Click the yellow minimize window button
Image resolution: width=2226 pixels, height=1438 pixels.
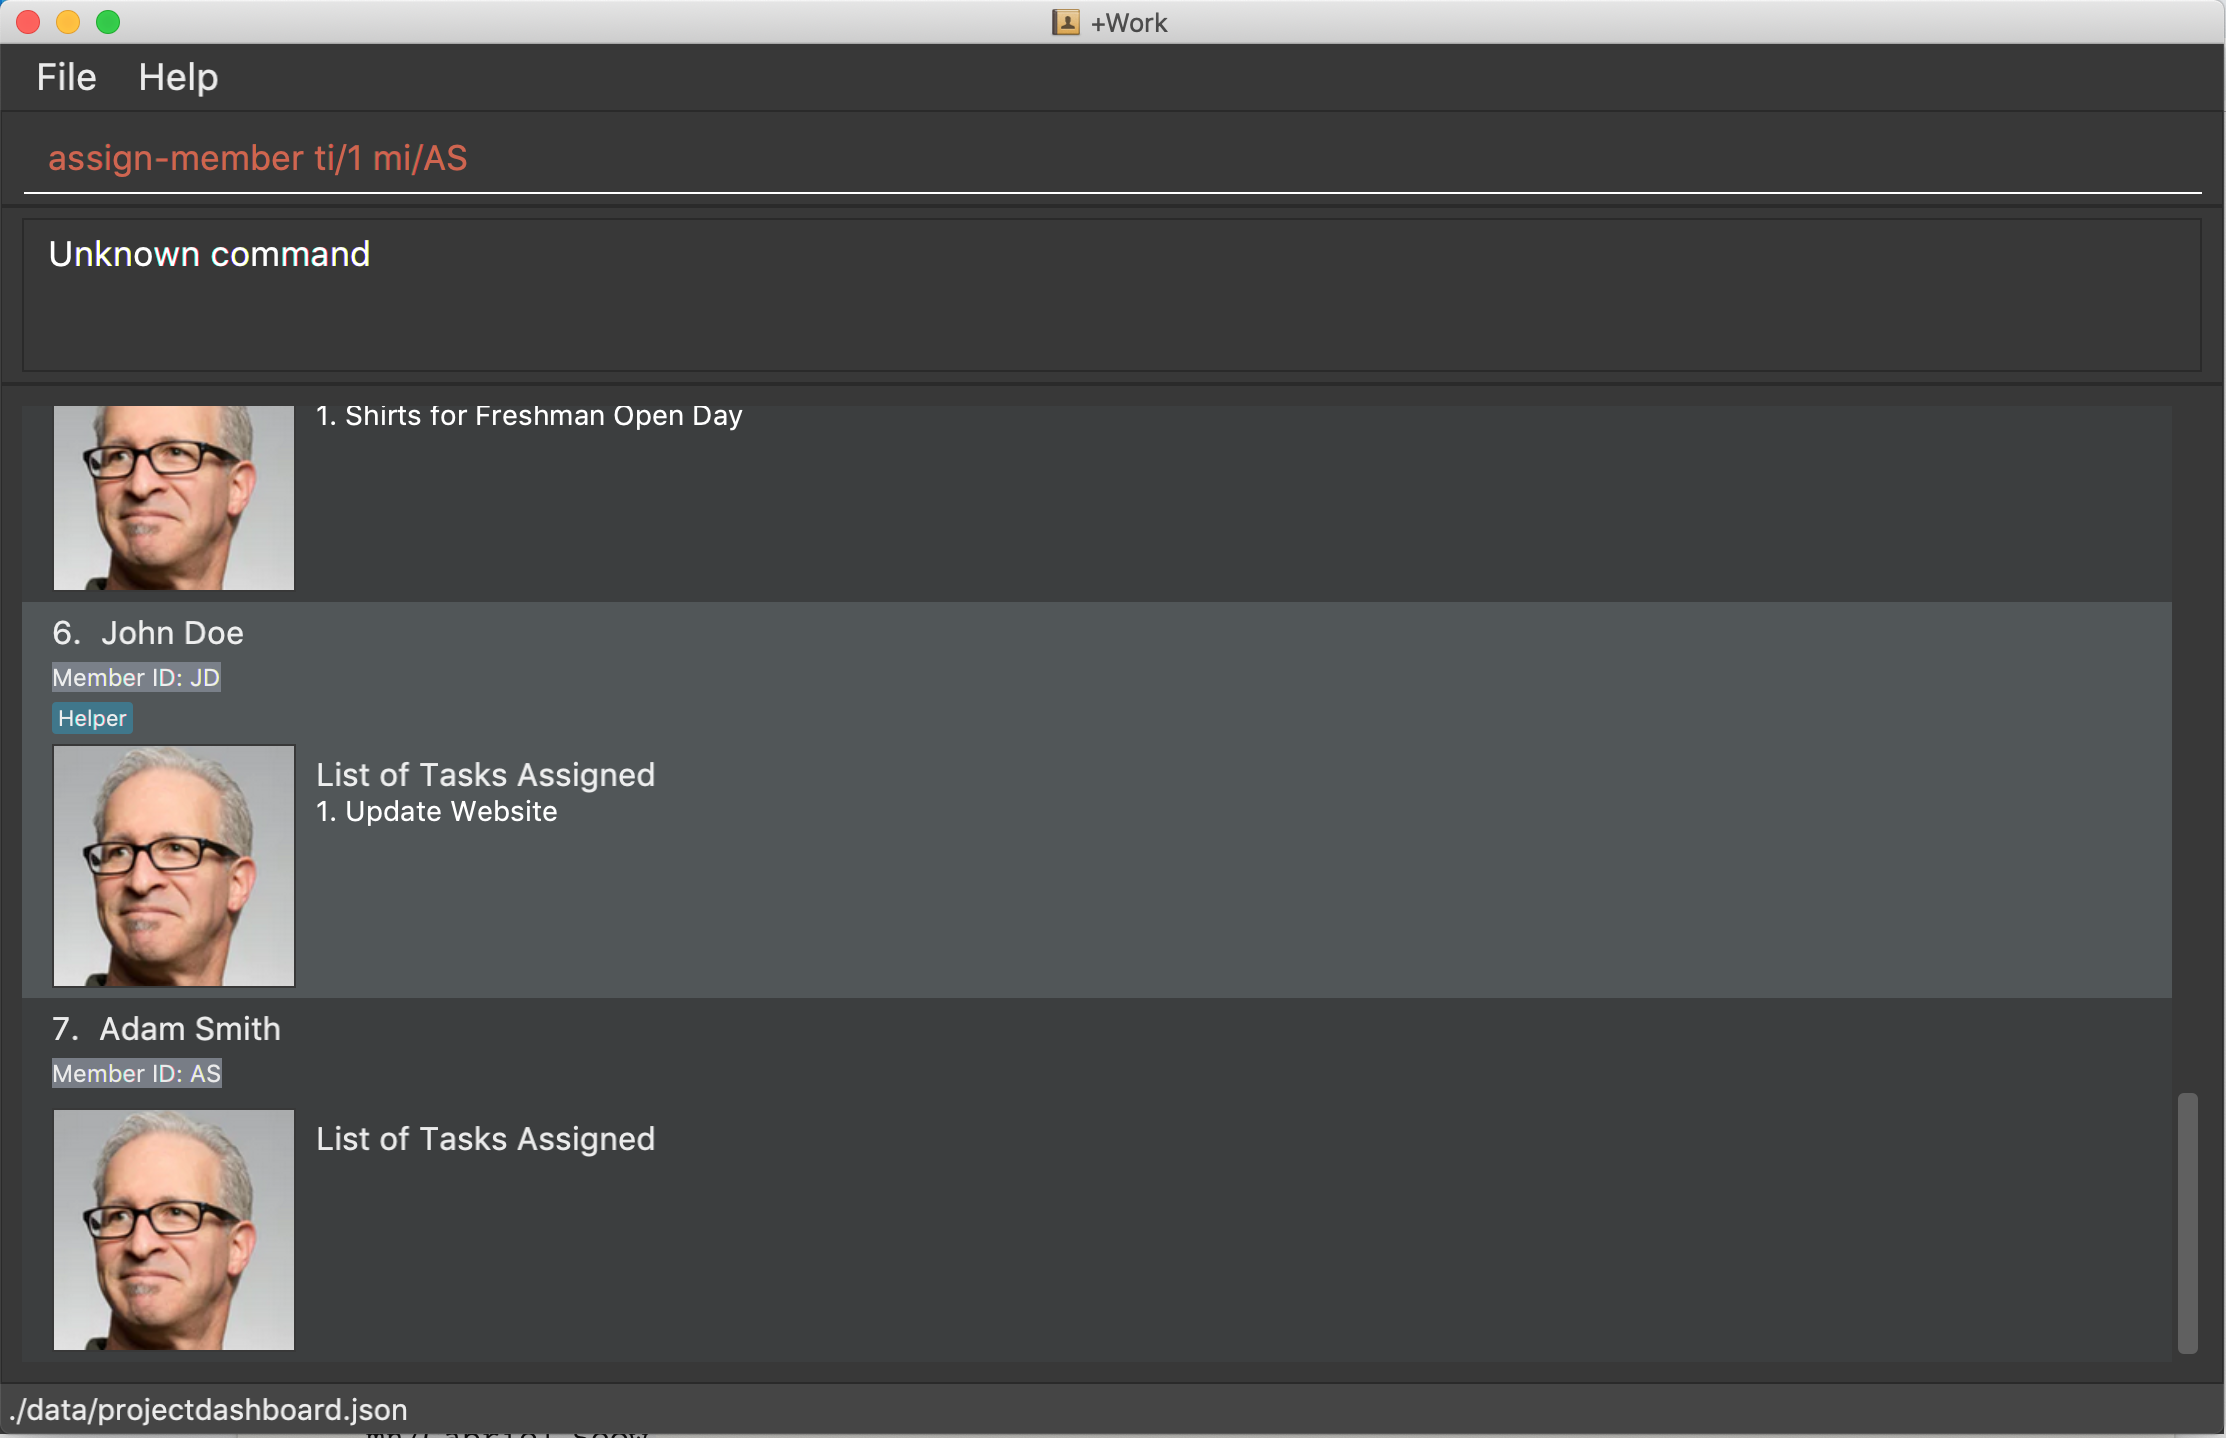point(68,22)
